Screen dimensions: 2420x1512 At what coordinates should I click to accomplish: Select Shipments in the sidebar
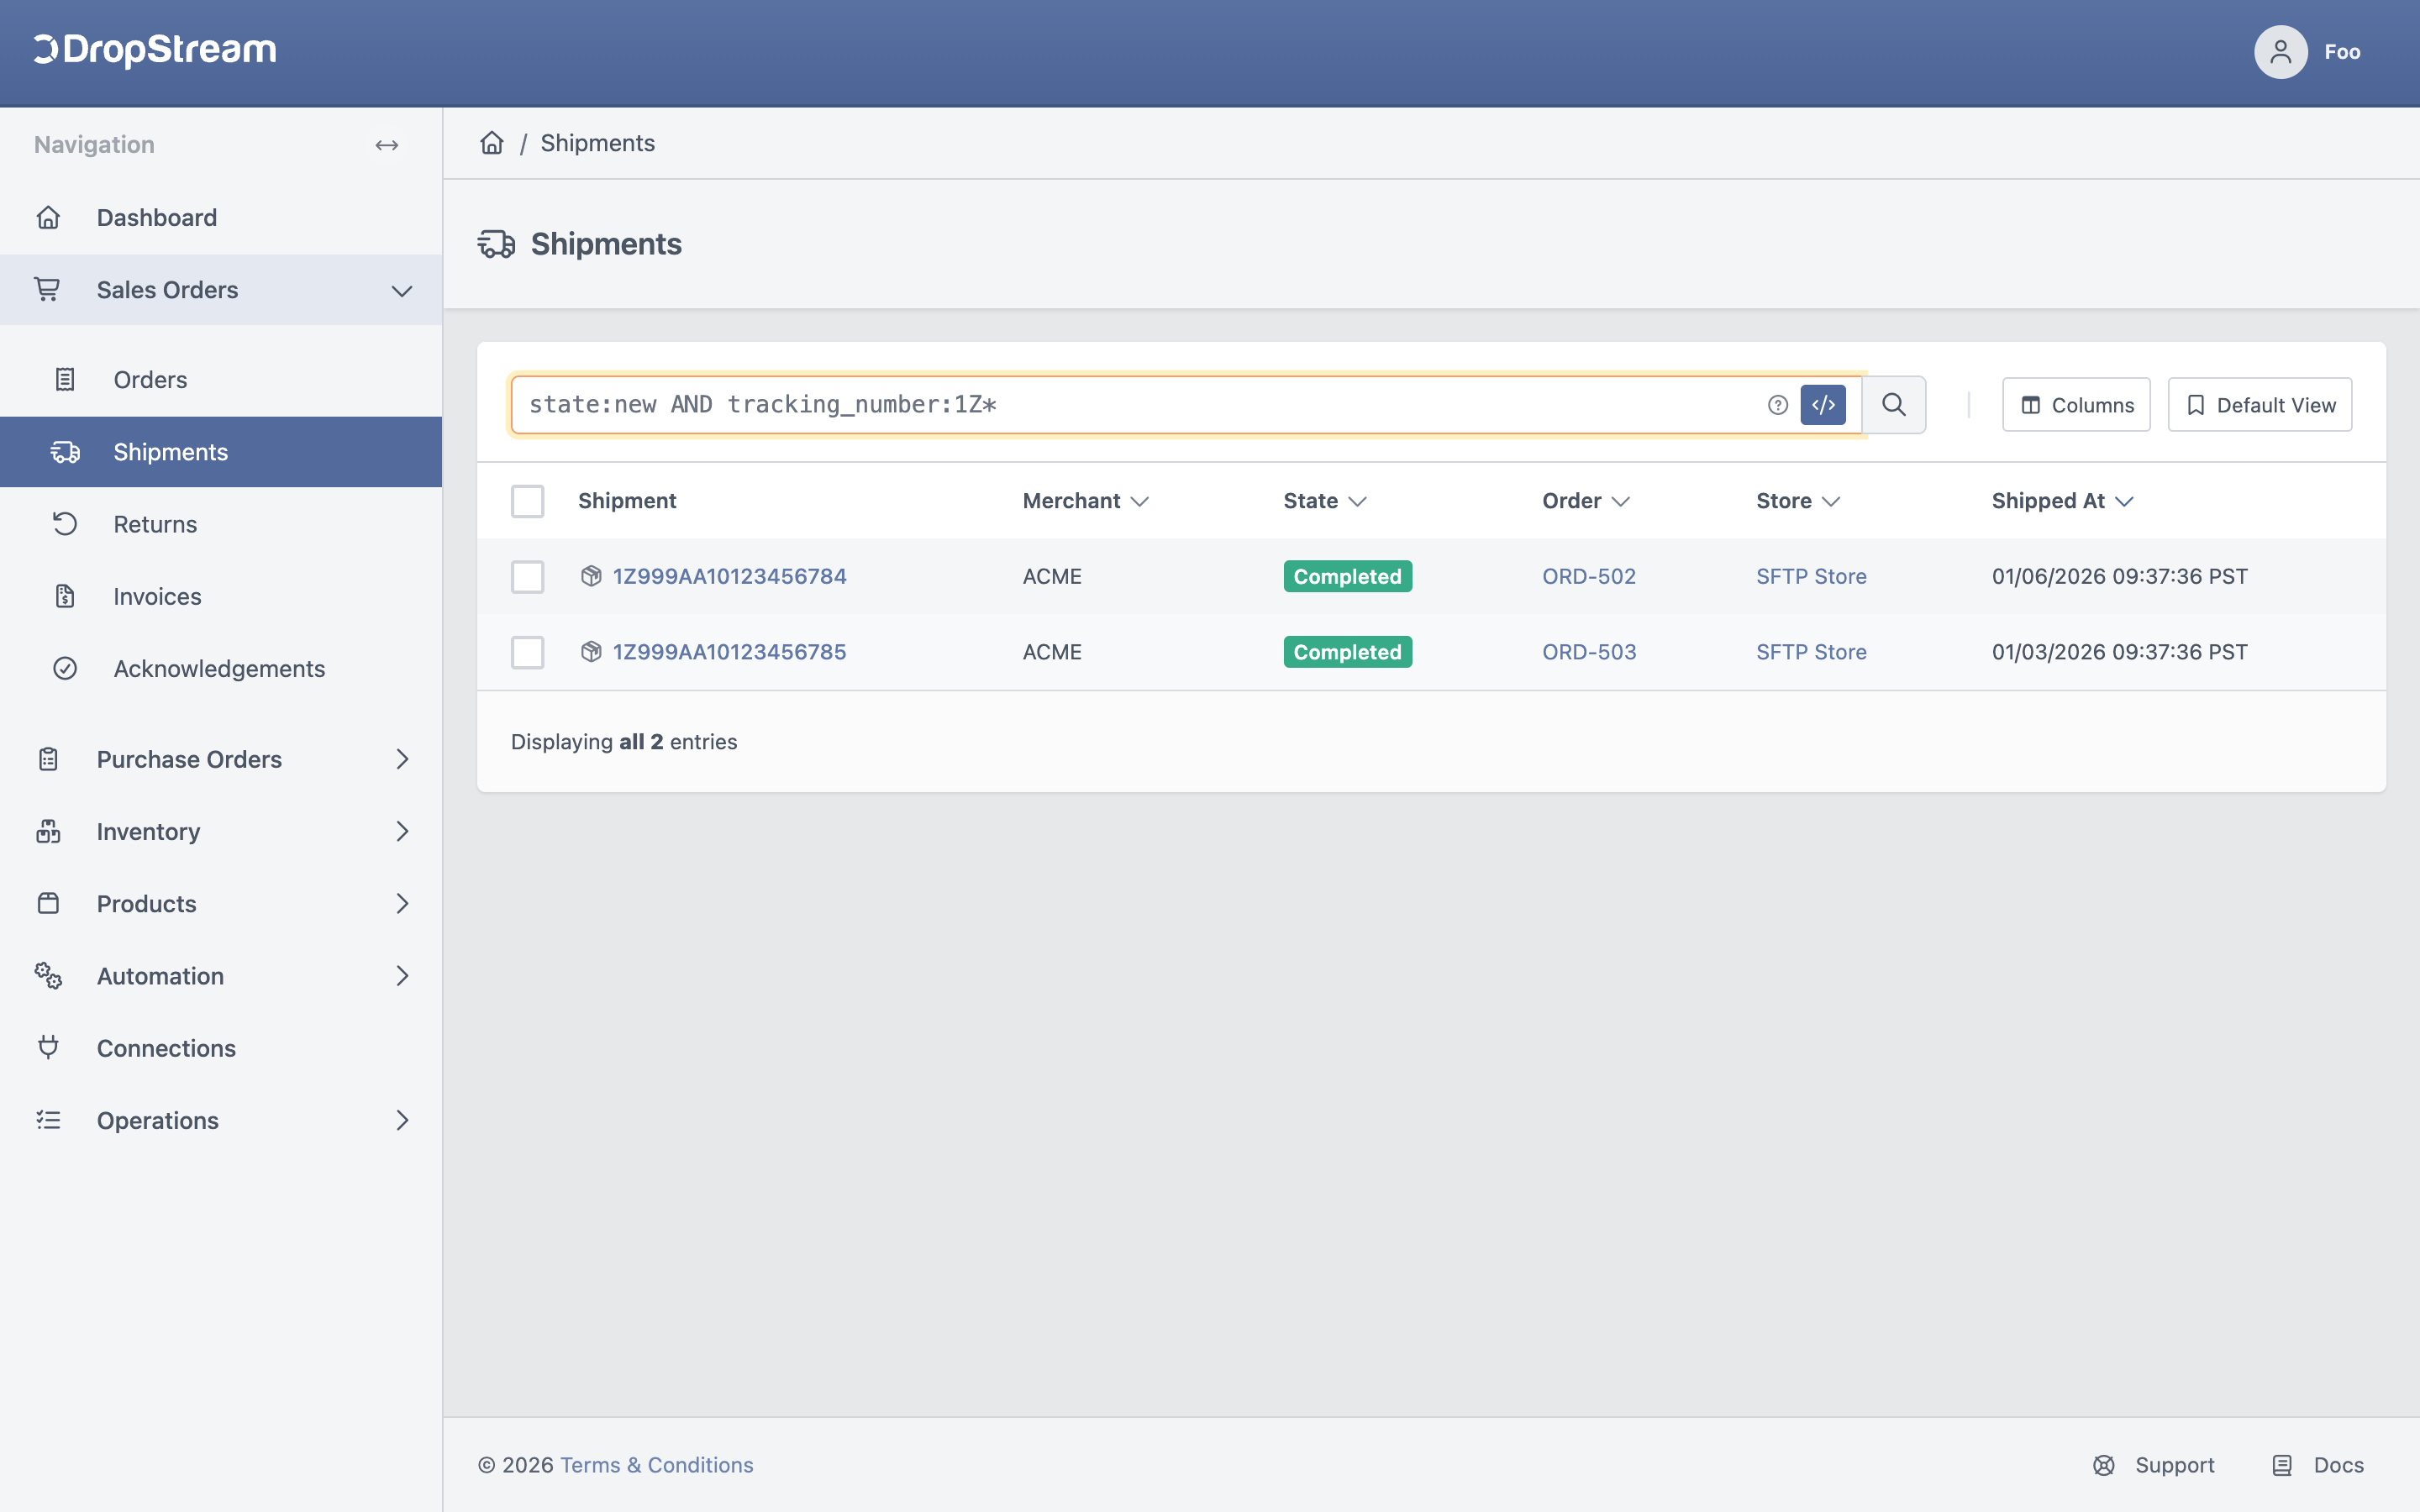pos(221,452)
